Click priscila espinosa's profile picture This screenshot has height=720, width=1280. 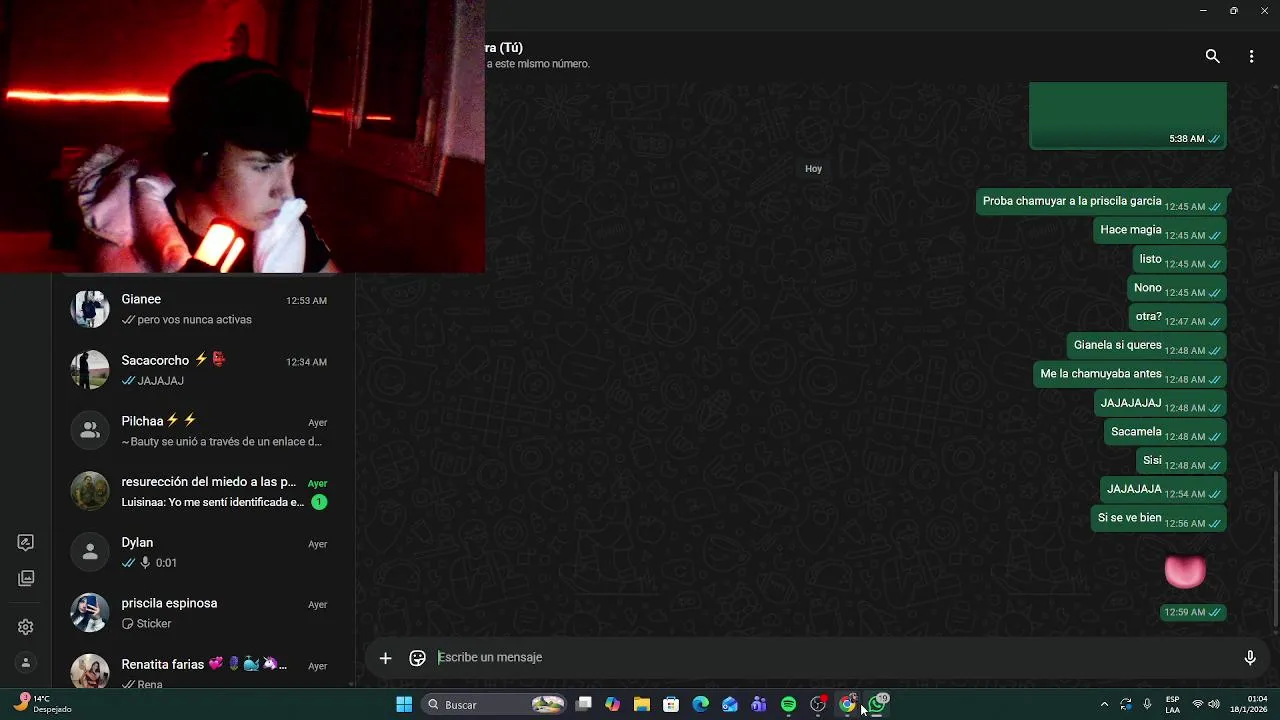point(90,613)
